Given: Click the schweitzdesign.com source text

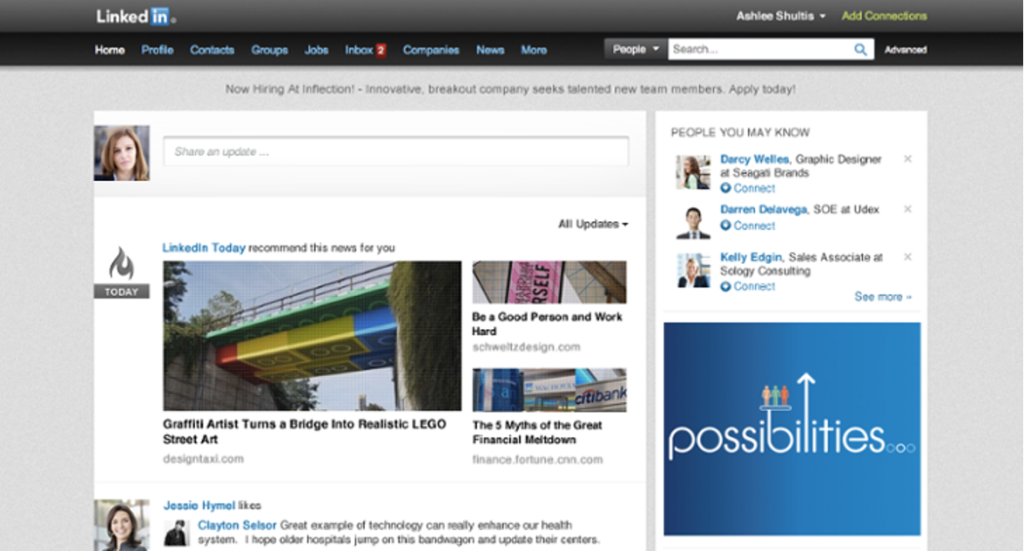Looking at the screenshot, I should pos(526,347).
